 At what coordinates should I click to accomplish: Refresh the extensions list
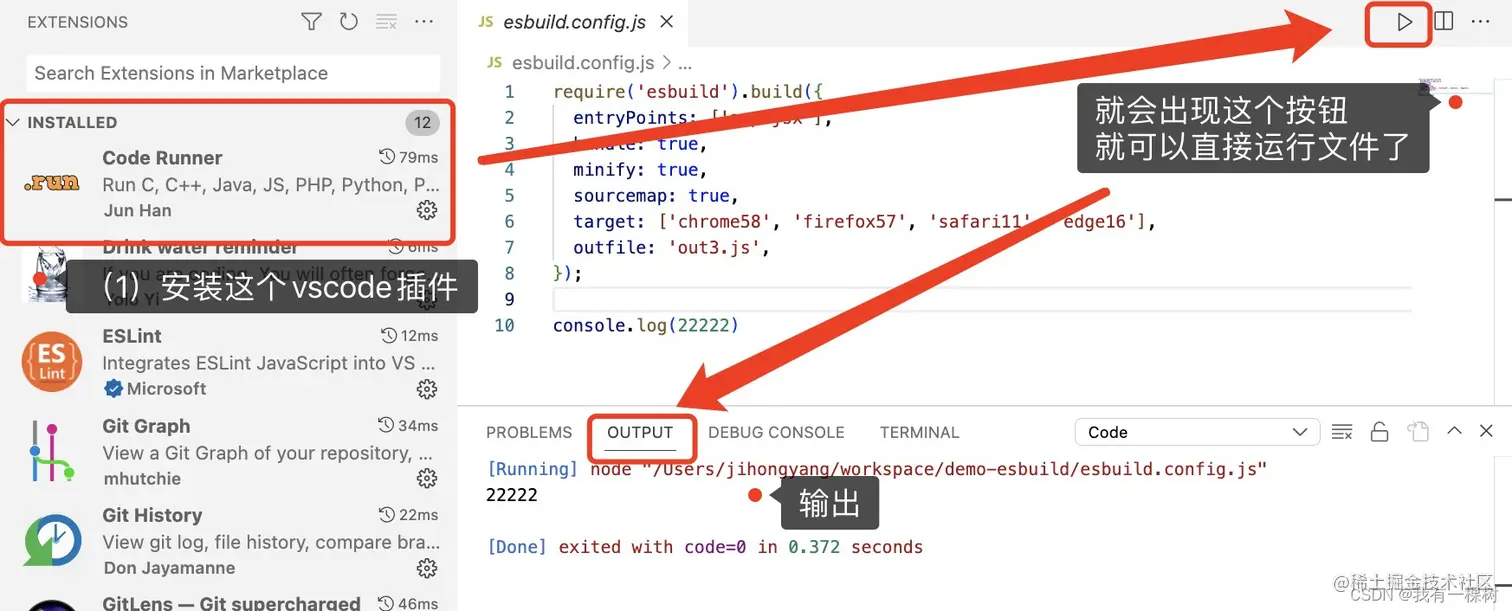point(349,21)
